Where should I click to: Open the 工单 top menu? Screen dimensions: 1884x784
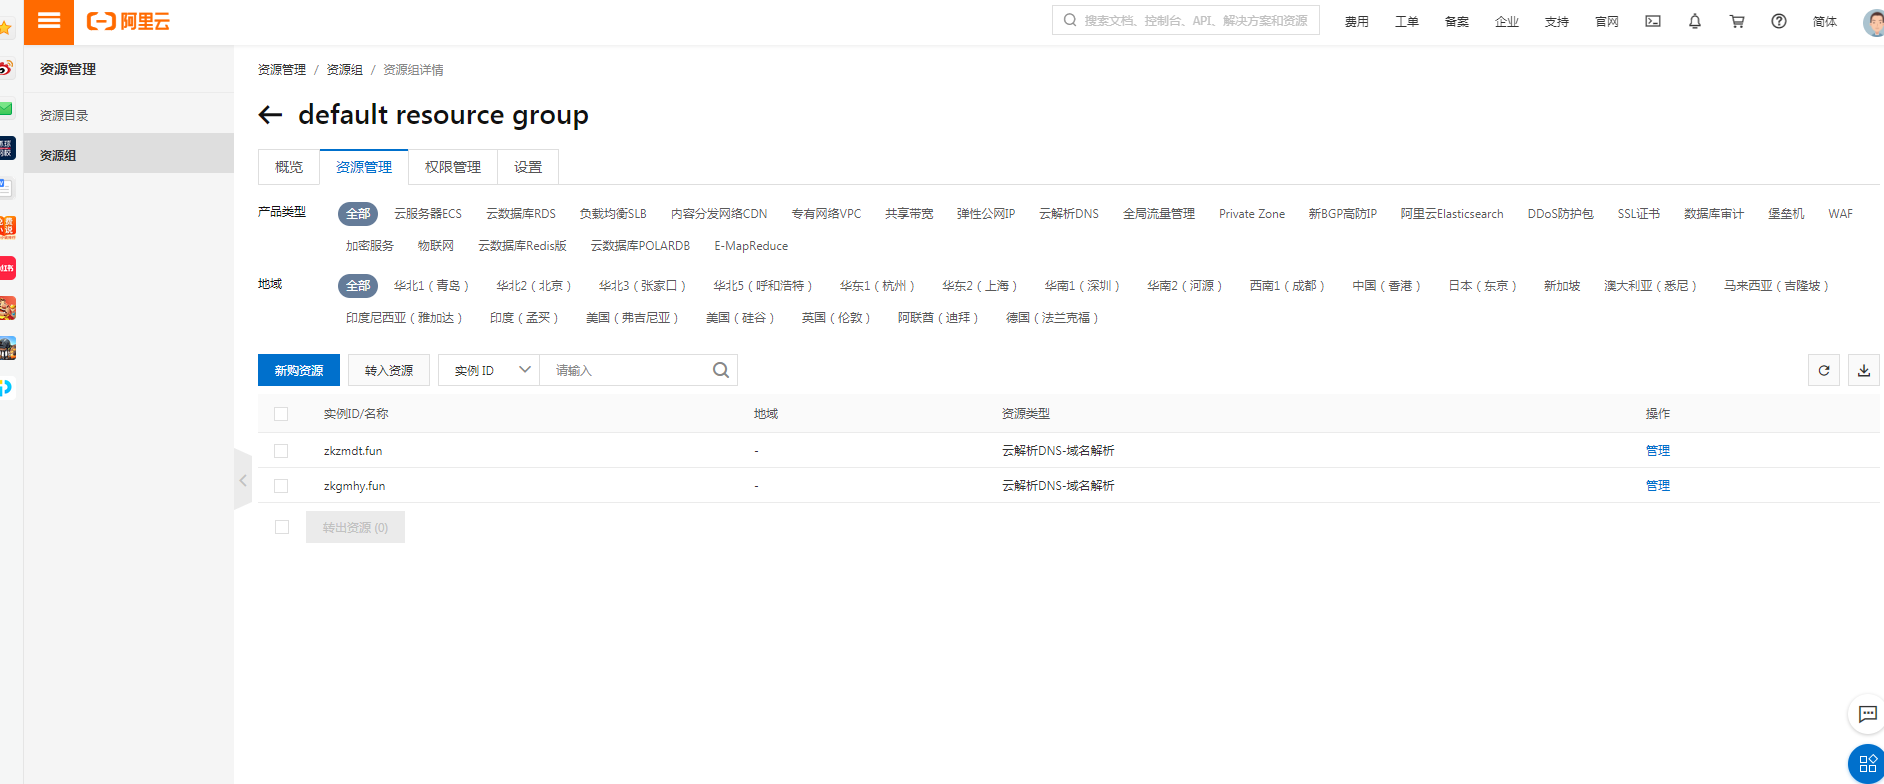(x=1407, y=22)
